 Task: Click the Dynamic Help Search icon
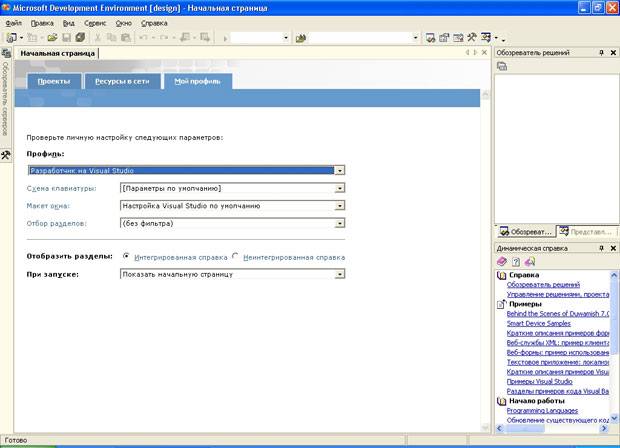point(529,261)
